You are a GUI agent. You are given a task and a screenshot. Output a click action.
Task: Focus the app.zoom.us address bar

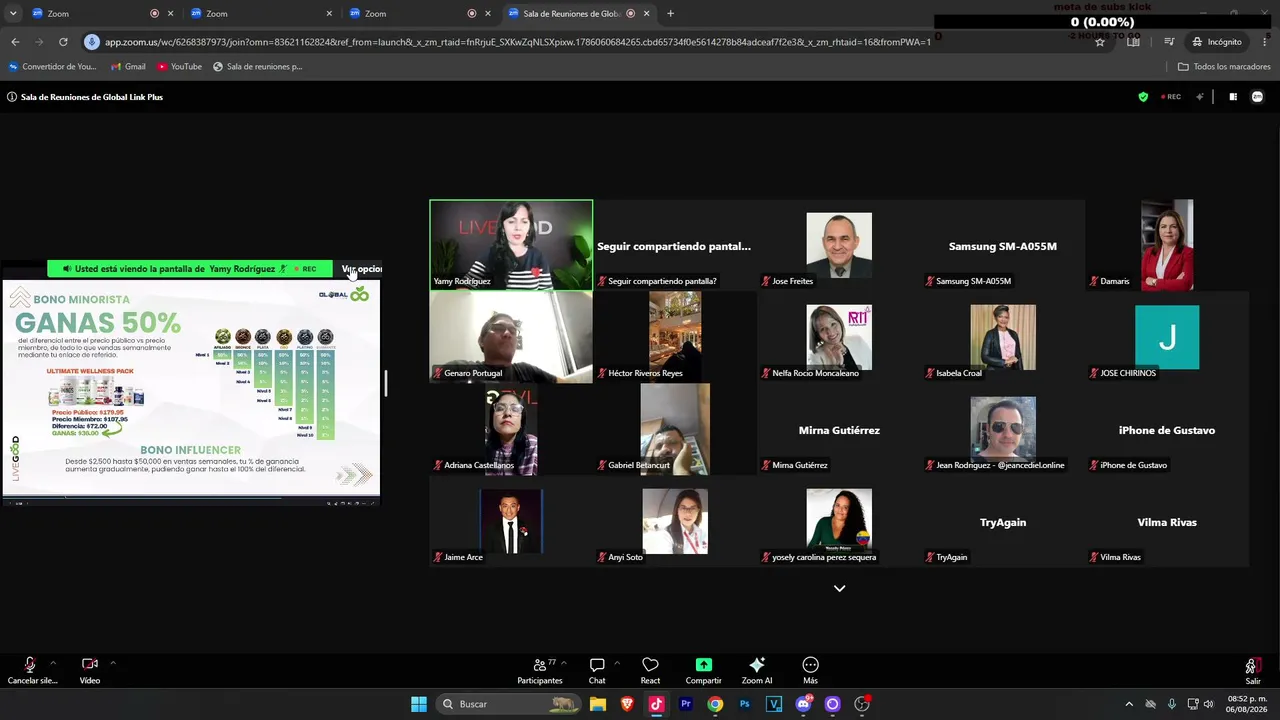click(x=517, y=42)
